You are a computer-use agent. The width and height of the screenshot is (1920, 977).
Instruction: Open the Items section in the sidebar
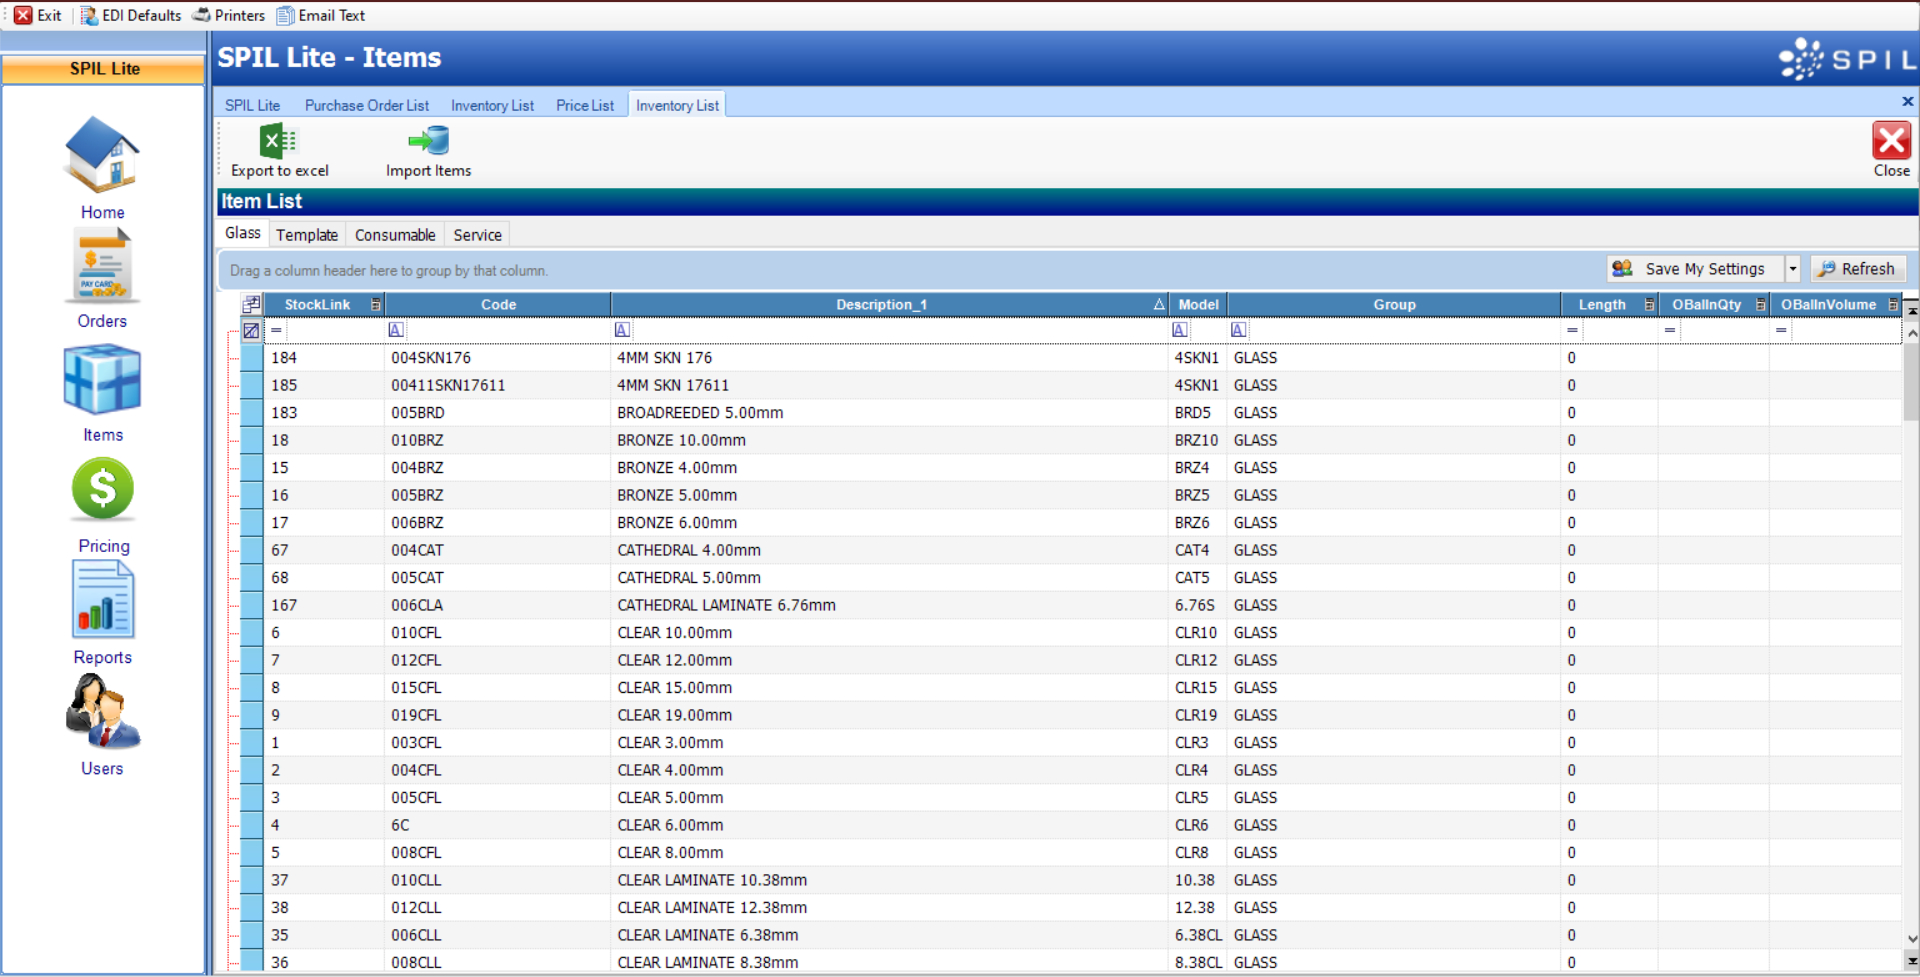tap(102, 393)
